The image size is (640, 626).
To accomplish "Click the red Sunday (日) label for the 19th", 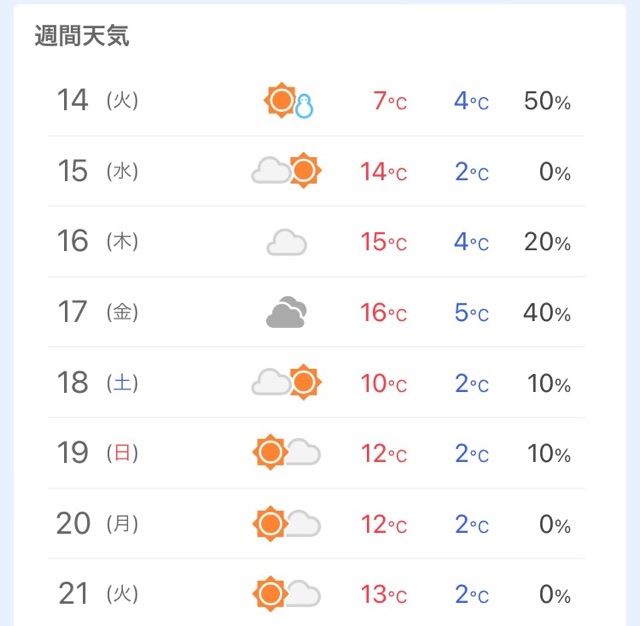I will tap(122, 453).
